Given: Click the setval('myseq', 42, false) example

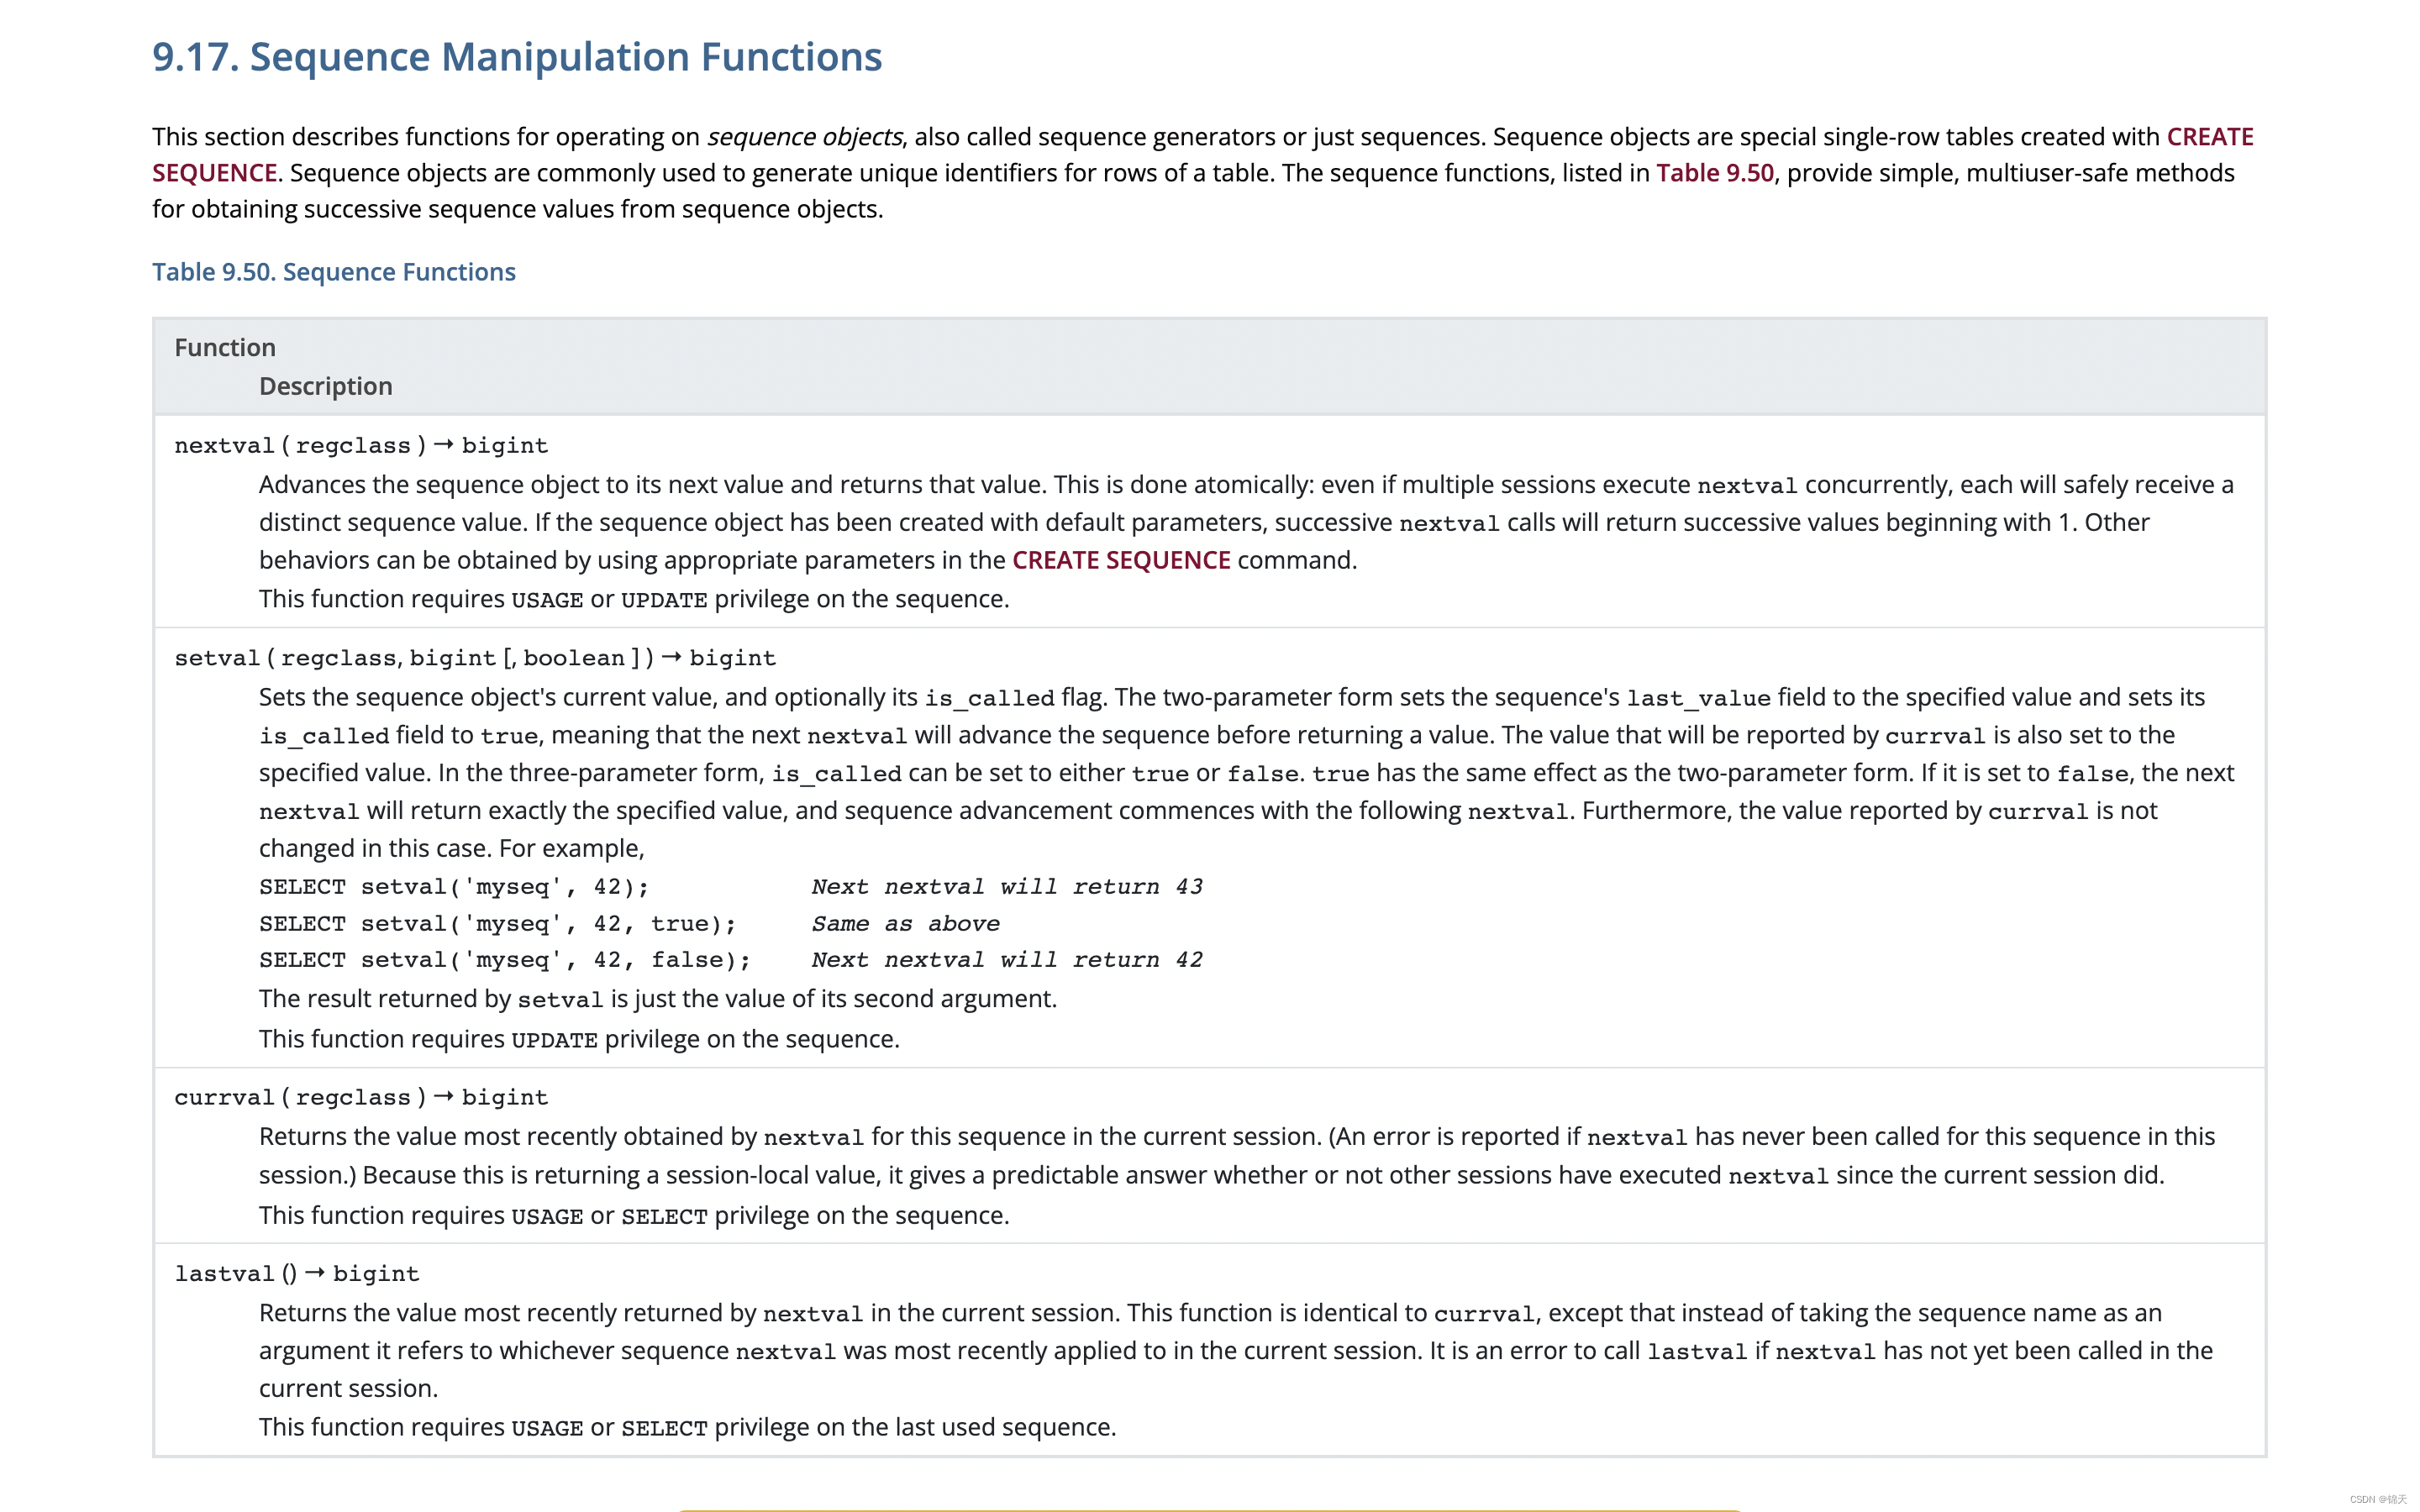Looking at the screenshot, I should pyautogui.click(x=504, y=960).
